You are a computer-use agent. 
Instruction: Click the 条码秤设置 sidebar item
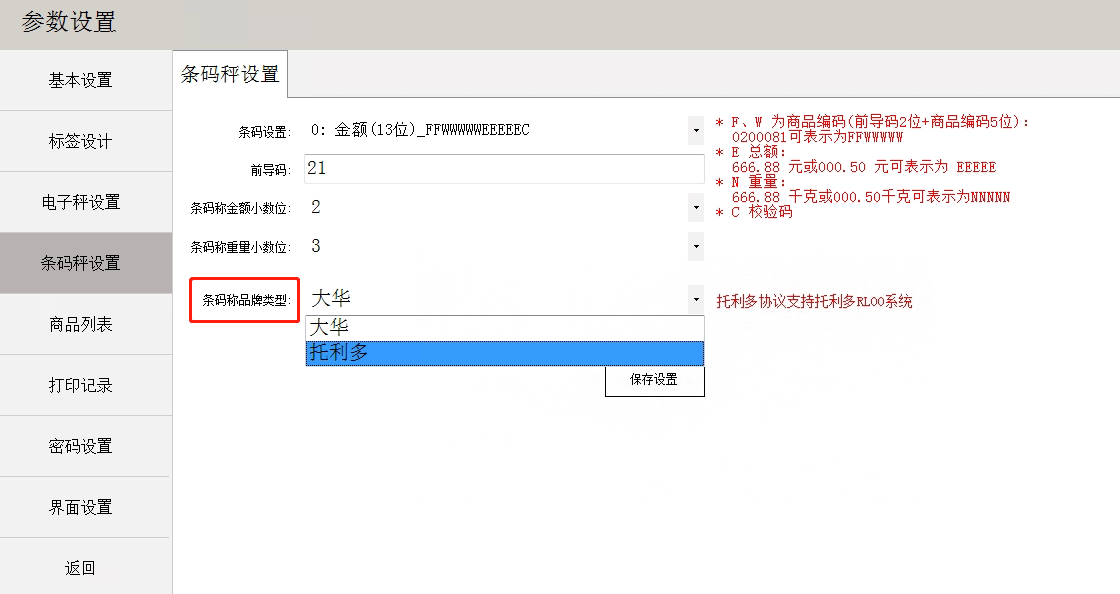click(x=80, y=264)
